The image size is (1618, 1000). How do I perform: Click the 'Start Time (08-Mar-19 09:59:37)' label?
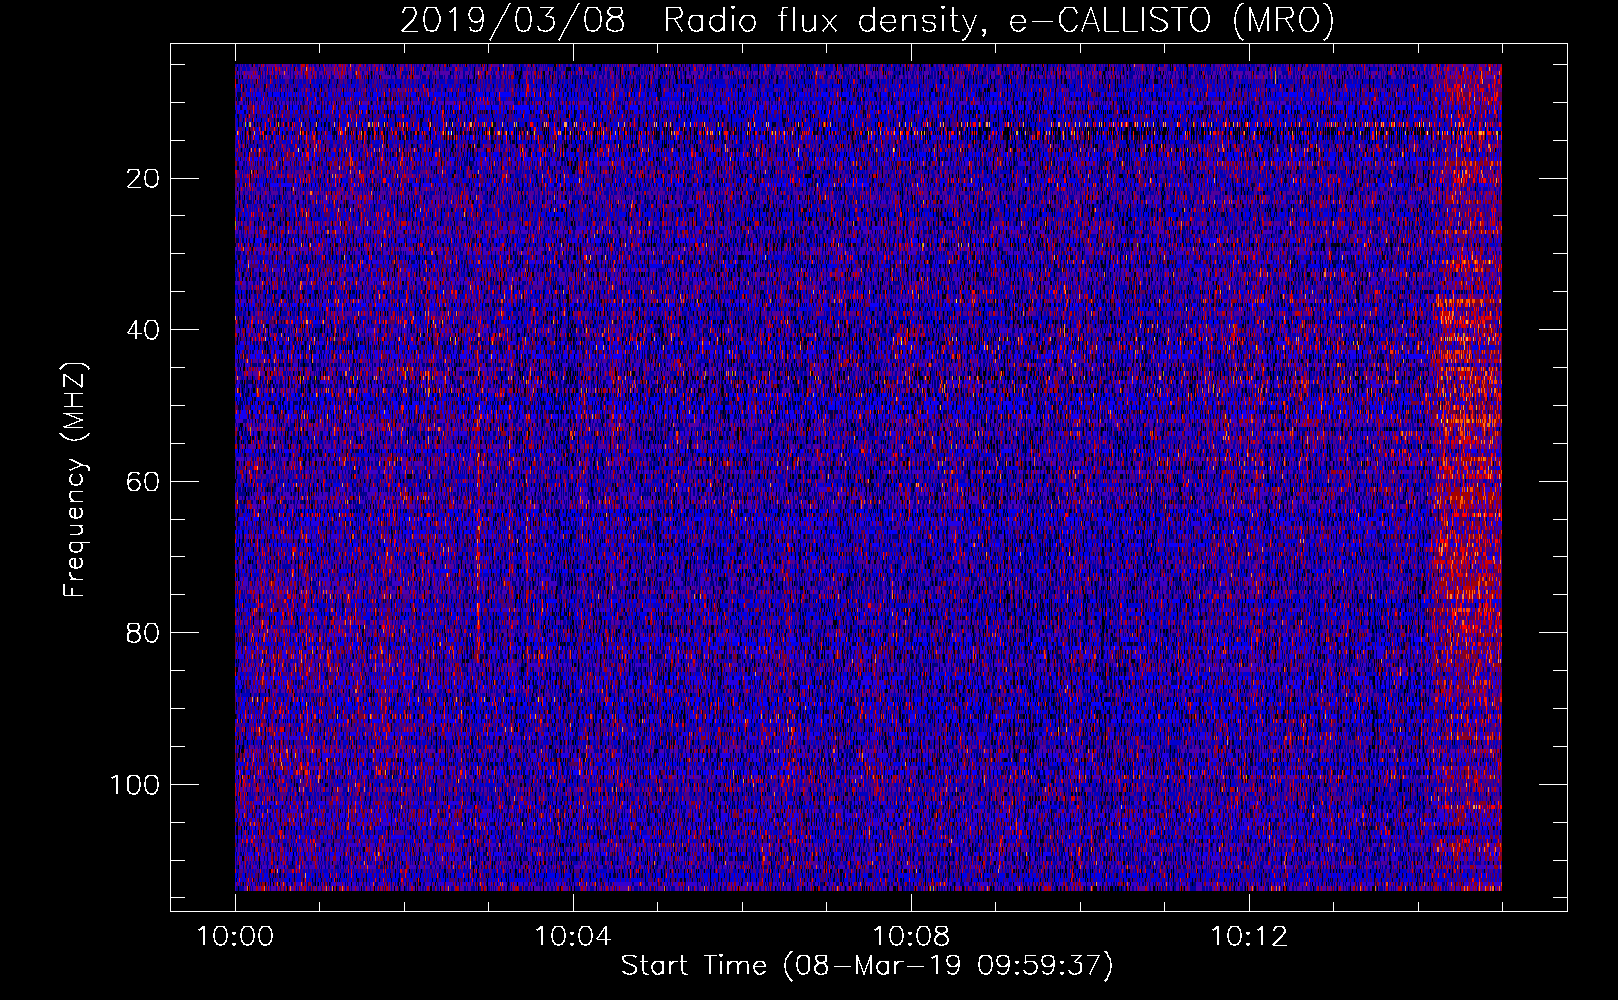click(867, 966)
